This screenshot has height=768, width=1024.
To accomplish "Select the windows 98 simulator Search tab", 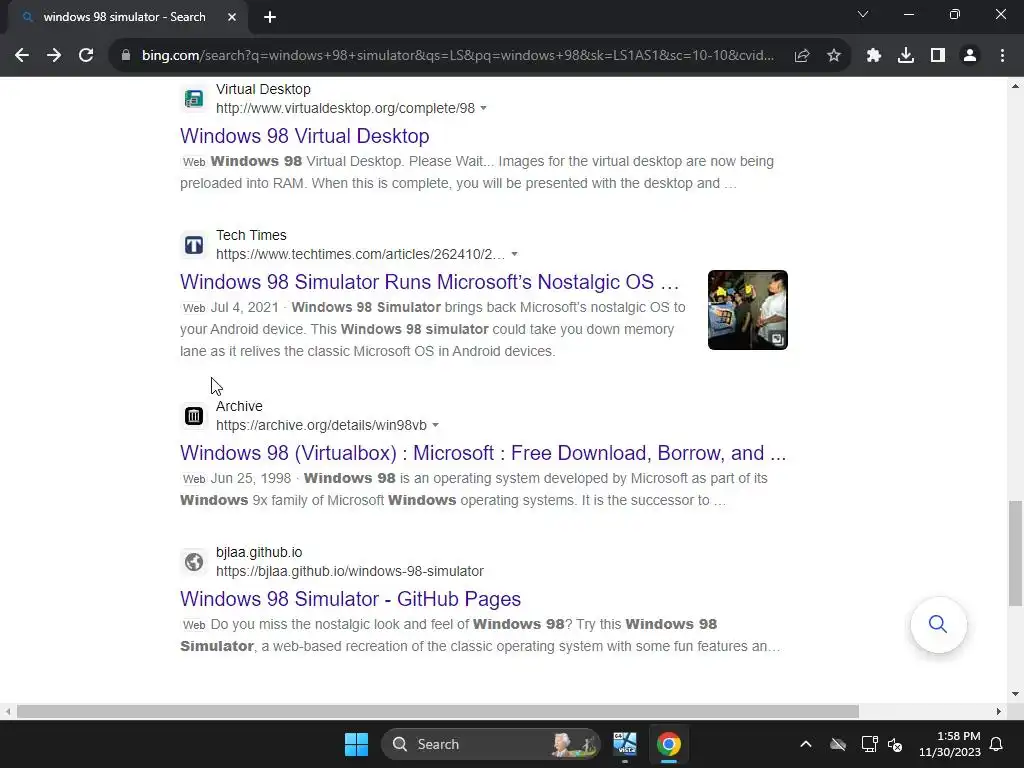I will pyautogui.click(x=124, y=17).
